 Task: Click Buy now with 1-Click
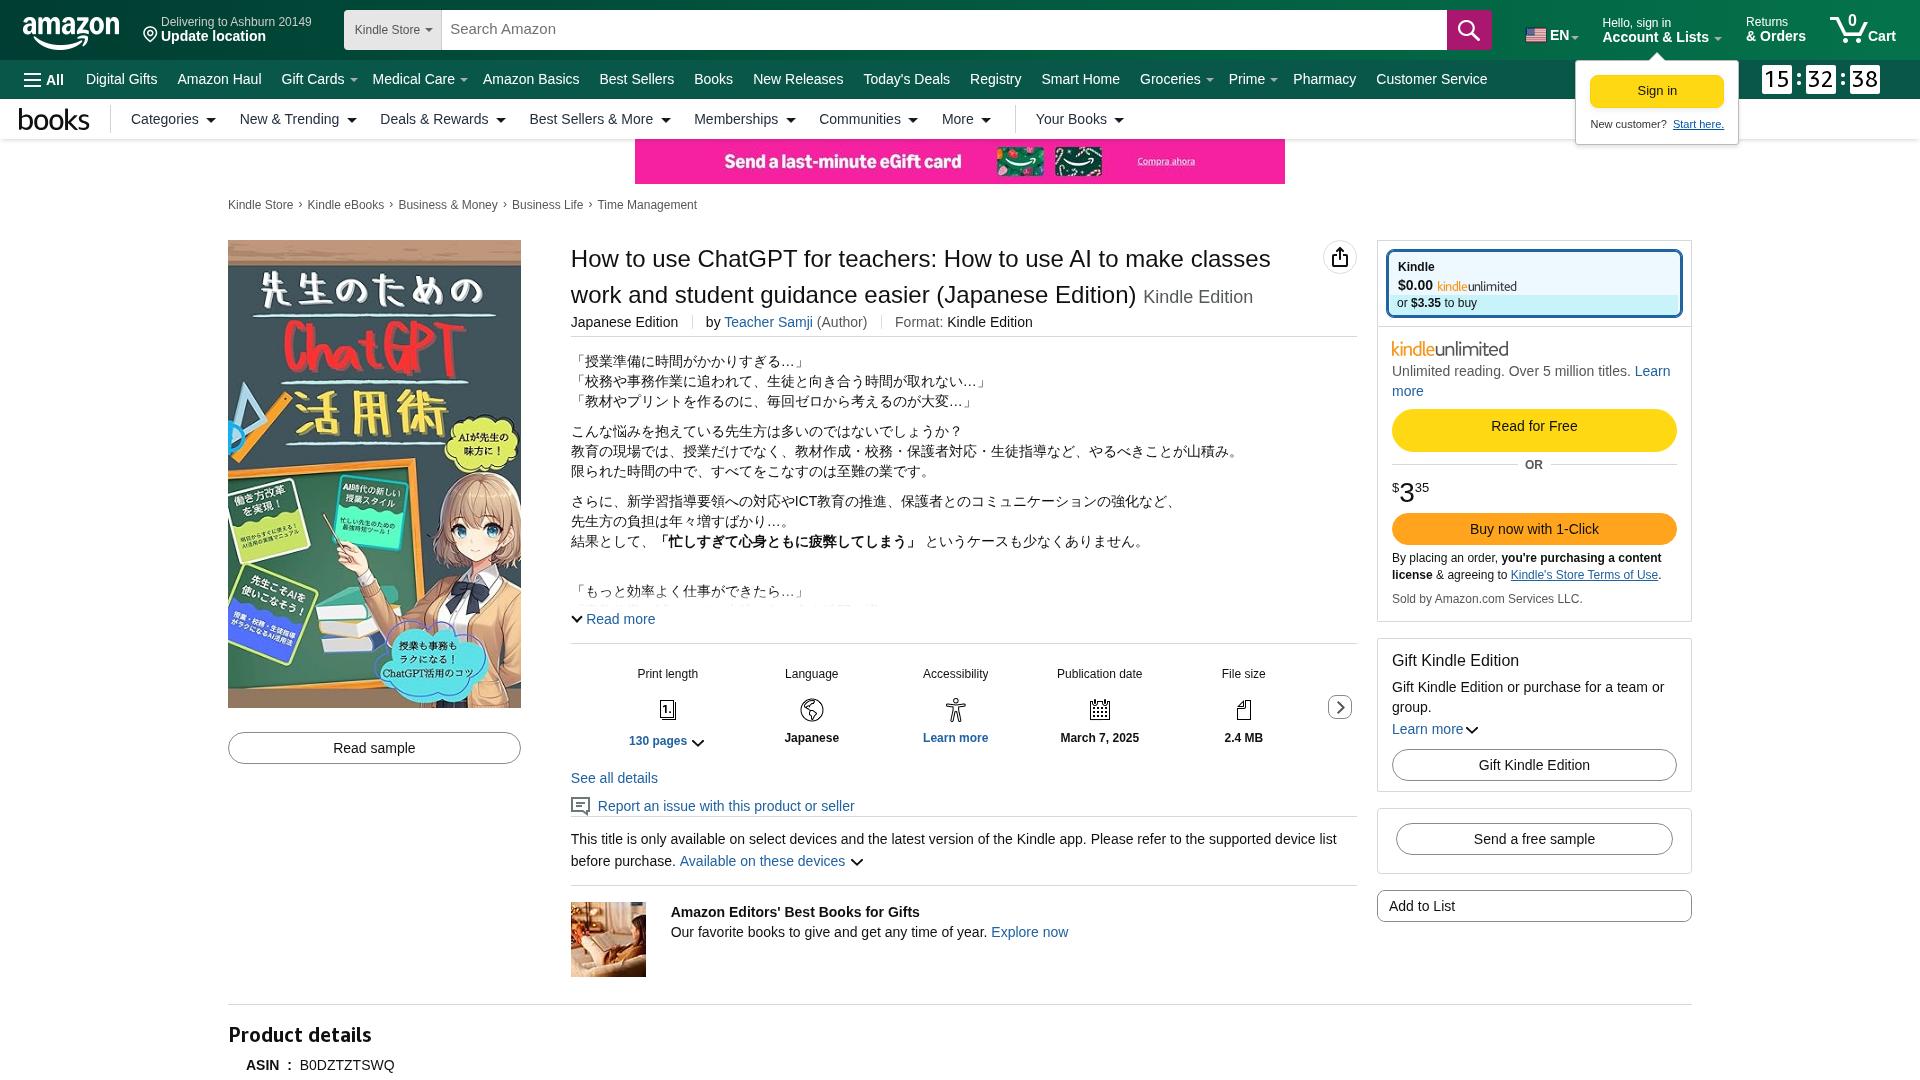[1533, 529]
